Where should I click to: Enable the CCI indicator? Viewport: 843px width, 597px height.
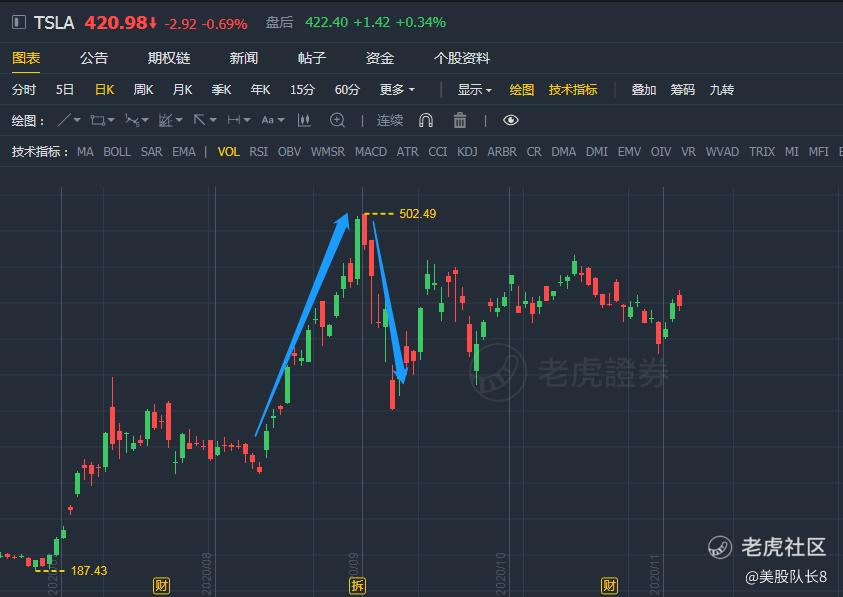coord(438,152)
